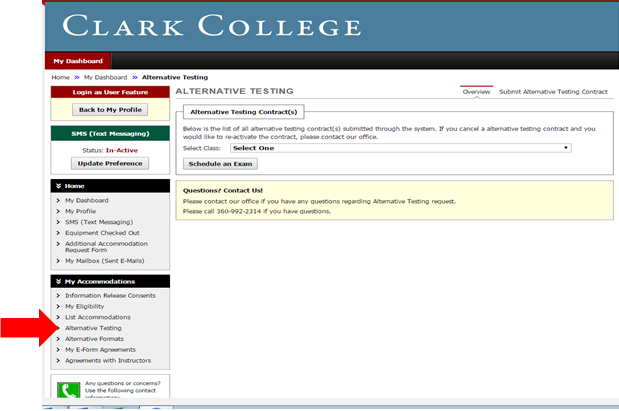
Task: Open My Dashboard in Home sidebar
Action: click(87, 201)
